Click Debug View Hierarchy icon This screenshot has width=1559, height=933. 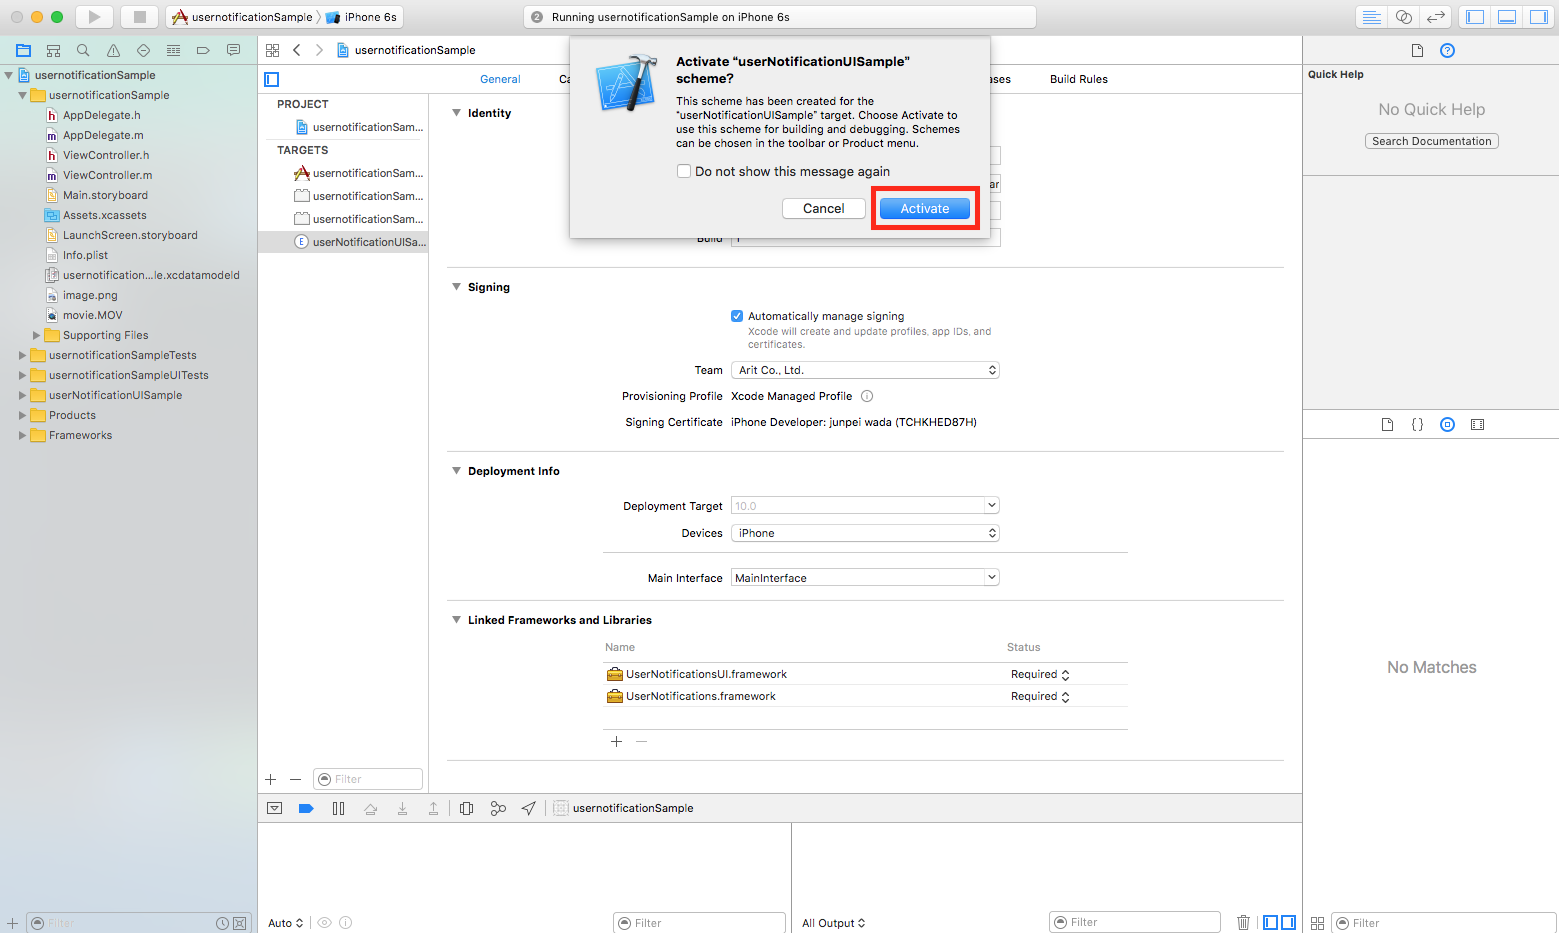point(466,808)
